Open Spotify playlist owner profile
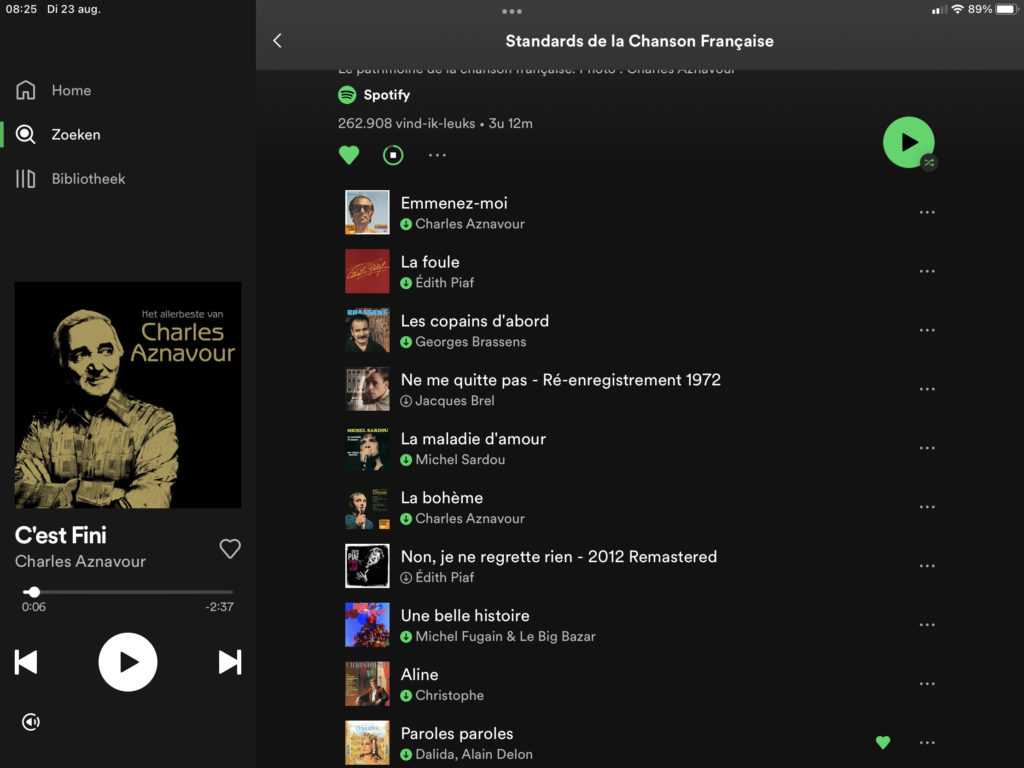 coord(374,95)
